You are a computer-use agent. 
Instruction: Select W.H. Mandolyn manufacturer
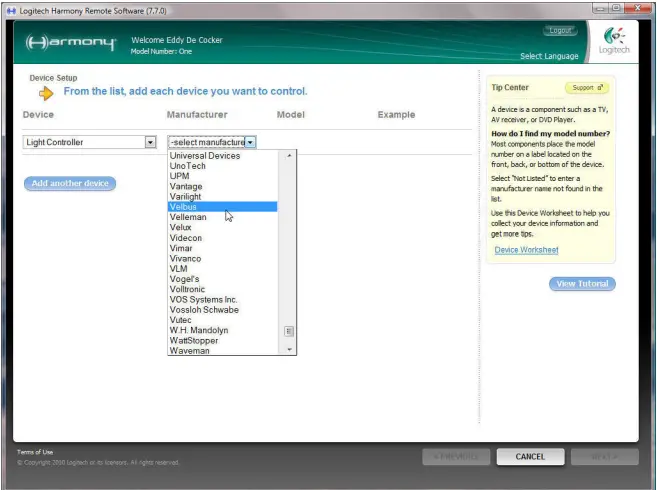[x=222, y=330]
